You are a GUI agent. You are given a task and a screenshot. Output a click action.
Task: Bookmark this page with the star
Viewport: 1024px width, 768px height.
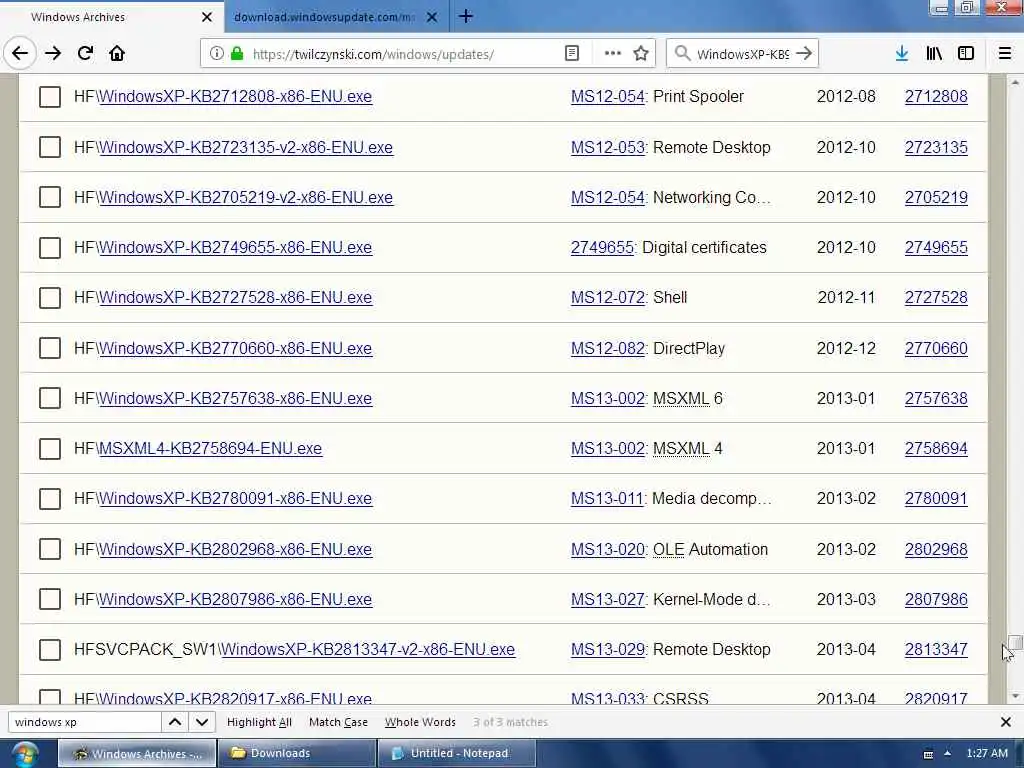coord(641,54)
